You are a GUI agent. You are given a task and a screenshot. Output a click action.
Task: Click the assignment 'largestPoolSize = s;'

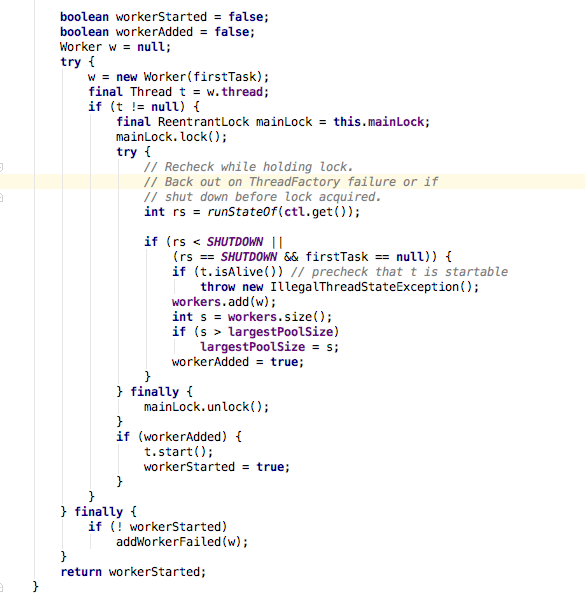[x=269, y=347]
